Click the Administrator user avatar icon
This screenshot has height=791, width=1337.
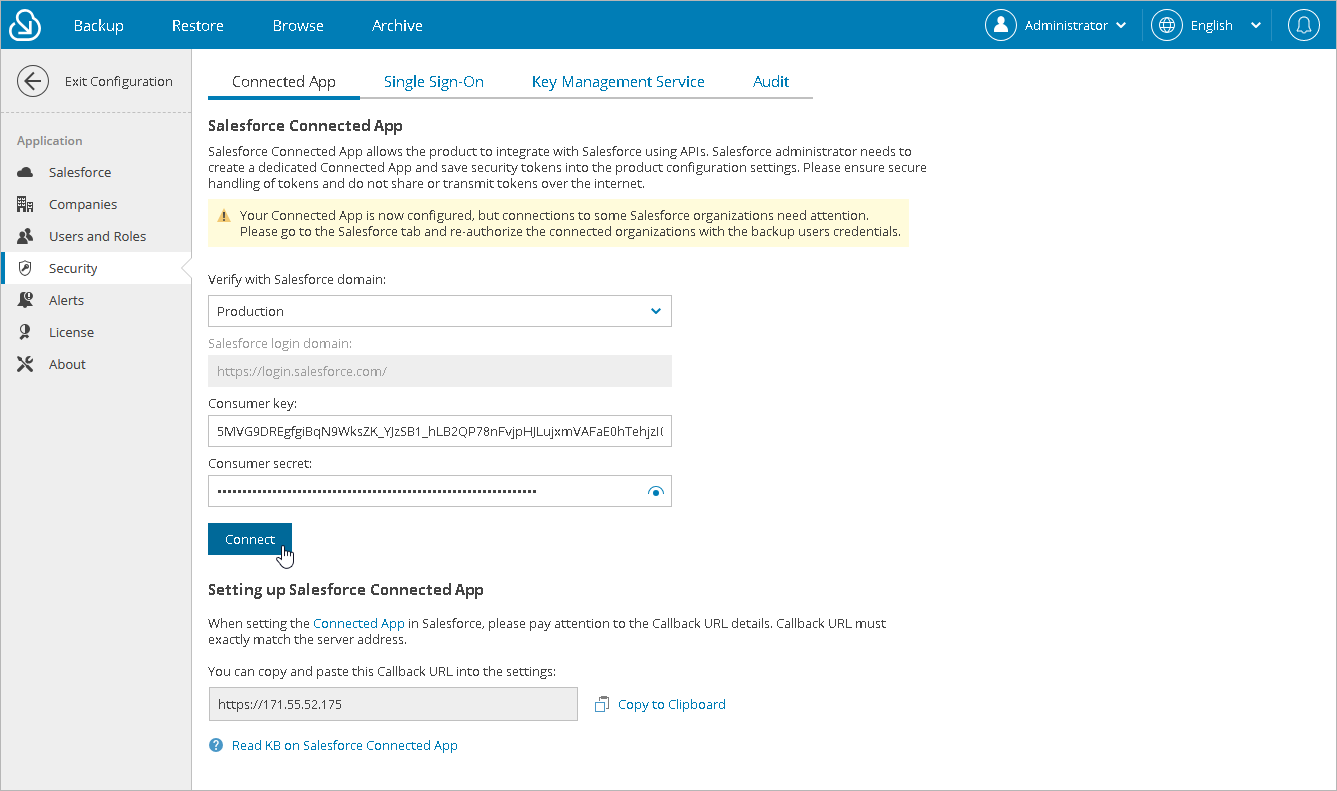(x=1001, y=25)
